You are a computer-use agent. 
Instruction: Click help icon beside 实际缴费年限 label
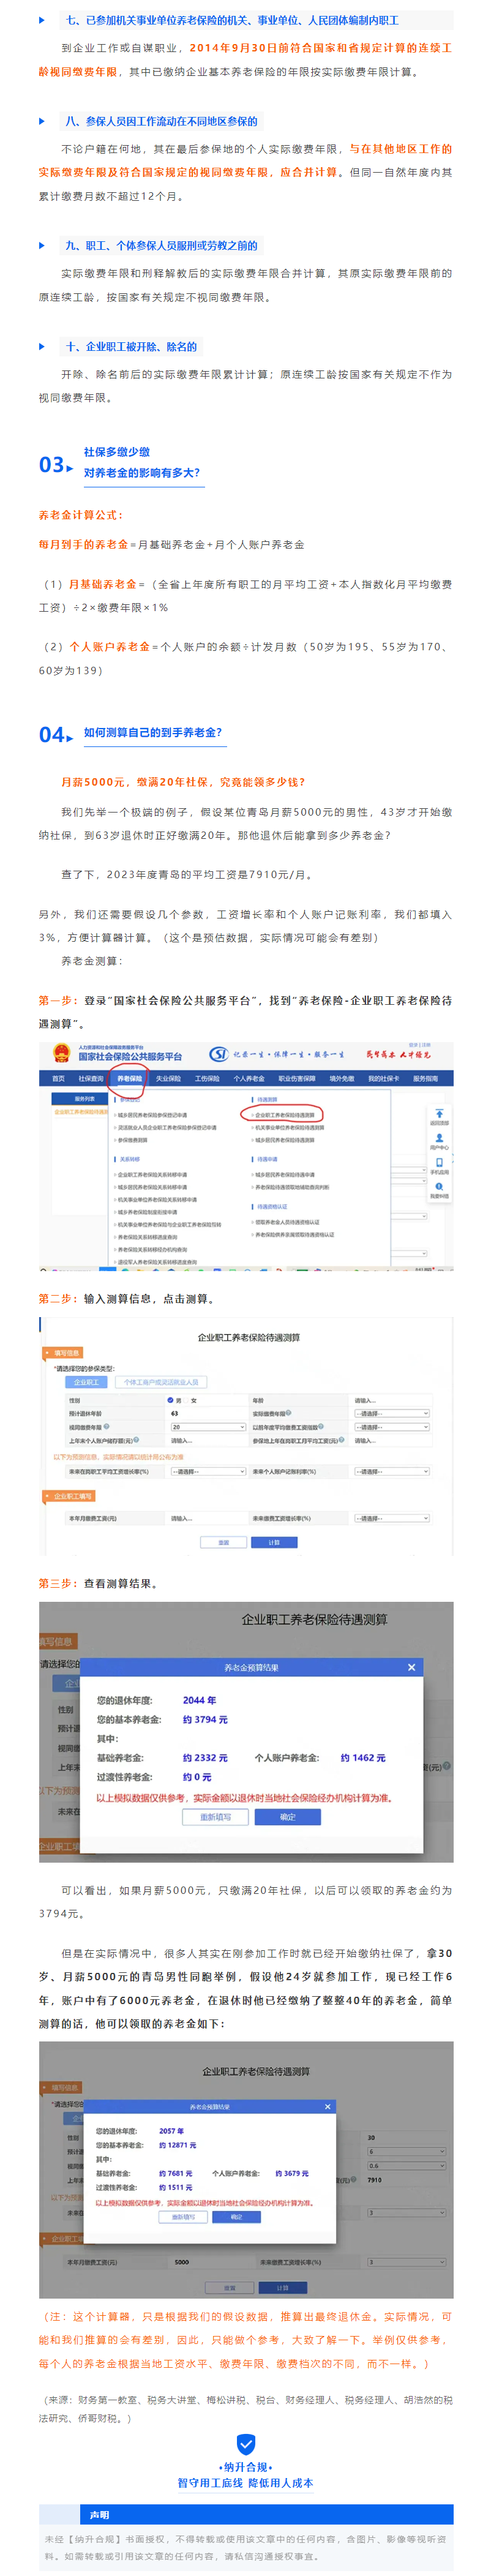(290, 1413)
